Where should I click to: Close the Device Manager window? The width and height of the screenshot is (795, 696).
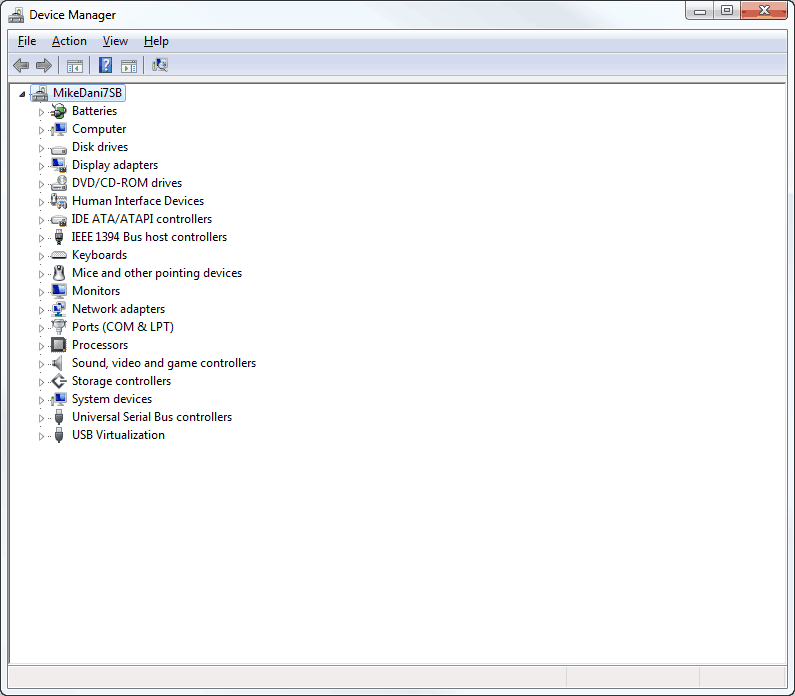coord(764,11)
